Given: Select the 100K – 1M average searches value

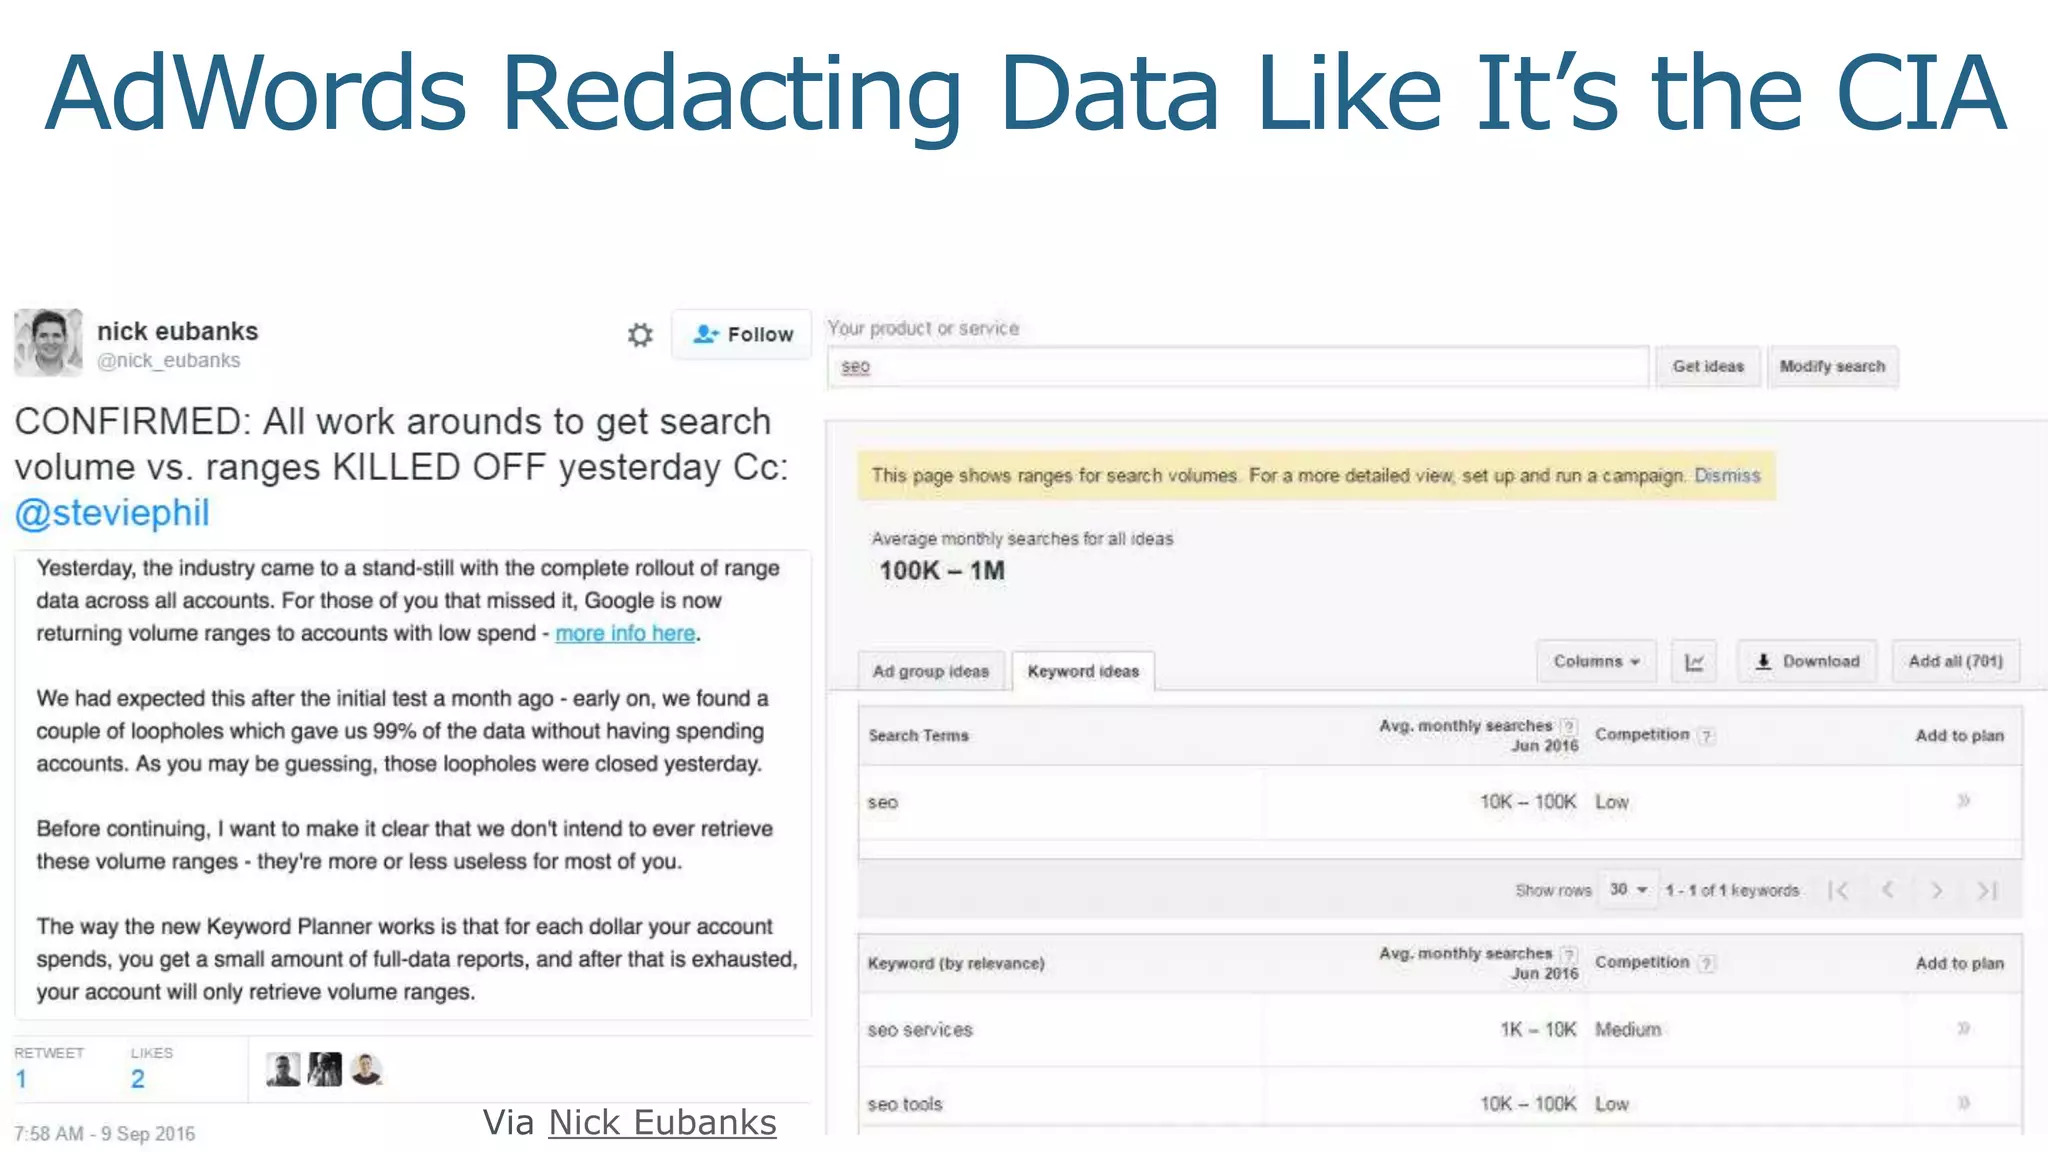Looking at the screenshot, I should 942,571.
